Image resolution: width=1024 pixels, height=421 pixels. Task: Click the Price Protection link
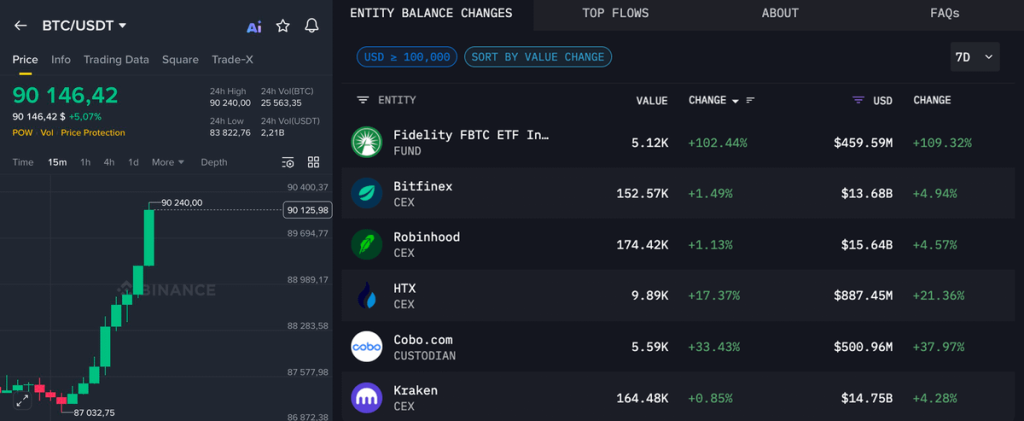[x=92, y=132]
